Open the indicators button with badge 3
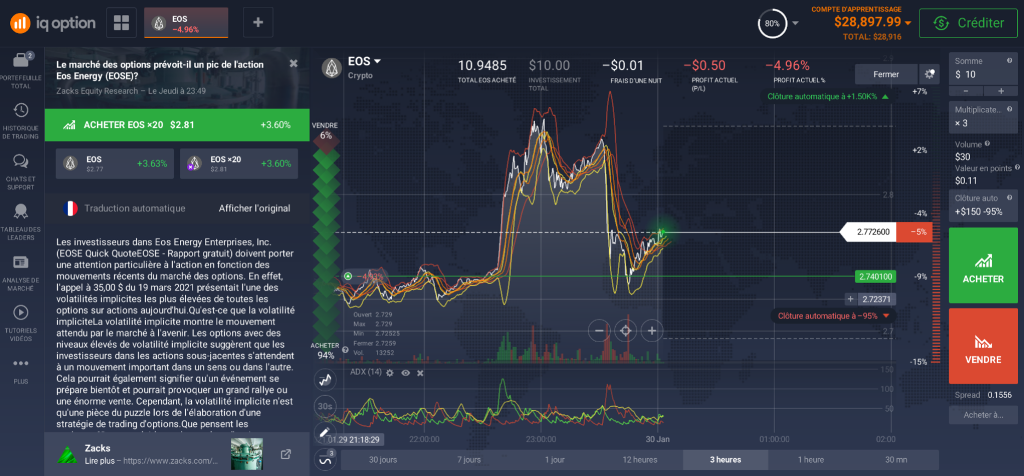This screenshot has height=476, width=1024. click(325, 458)
